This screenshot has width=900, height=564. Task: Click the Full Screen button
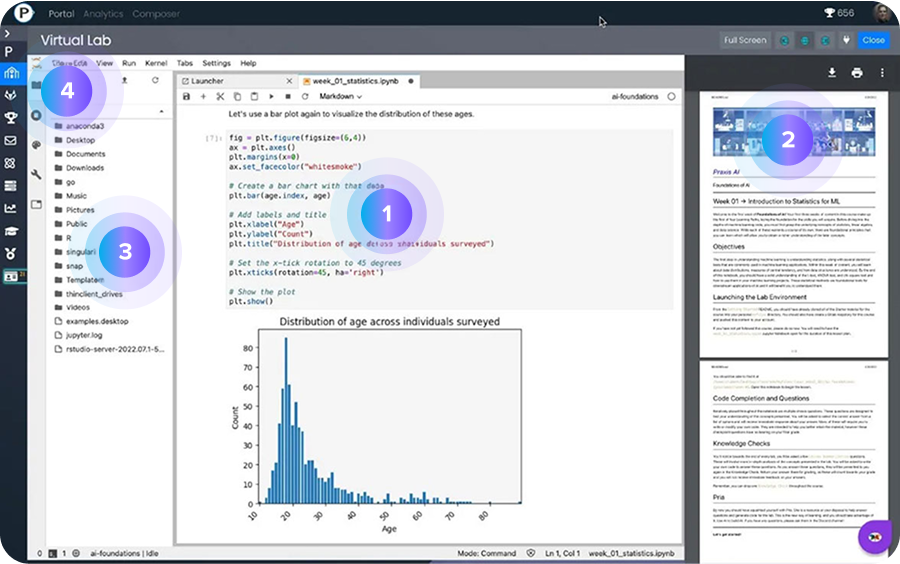coord(745,40)
